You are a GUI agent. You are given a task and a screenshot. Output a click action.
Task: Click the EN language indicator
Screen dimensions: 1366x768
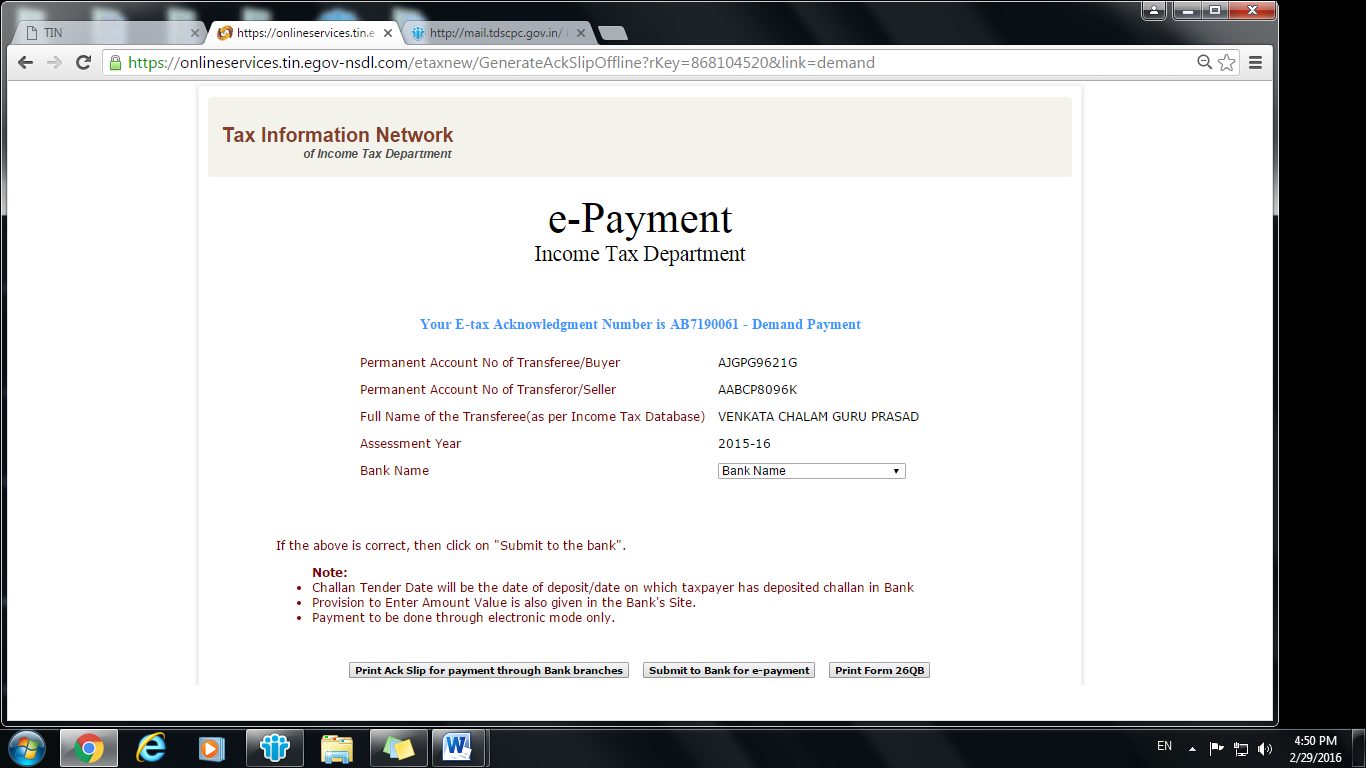(x=1164, y=746)
